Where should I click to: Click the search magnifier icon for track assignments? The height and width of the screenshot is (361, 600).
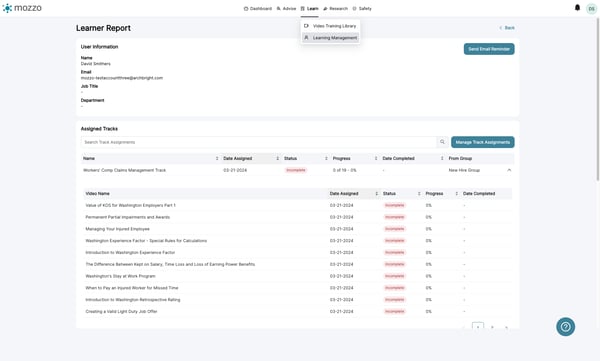click(442, 142)
